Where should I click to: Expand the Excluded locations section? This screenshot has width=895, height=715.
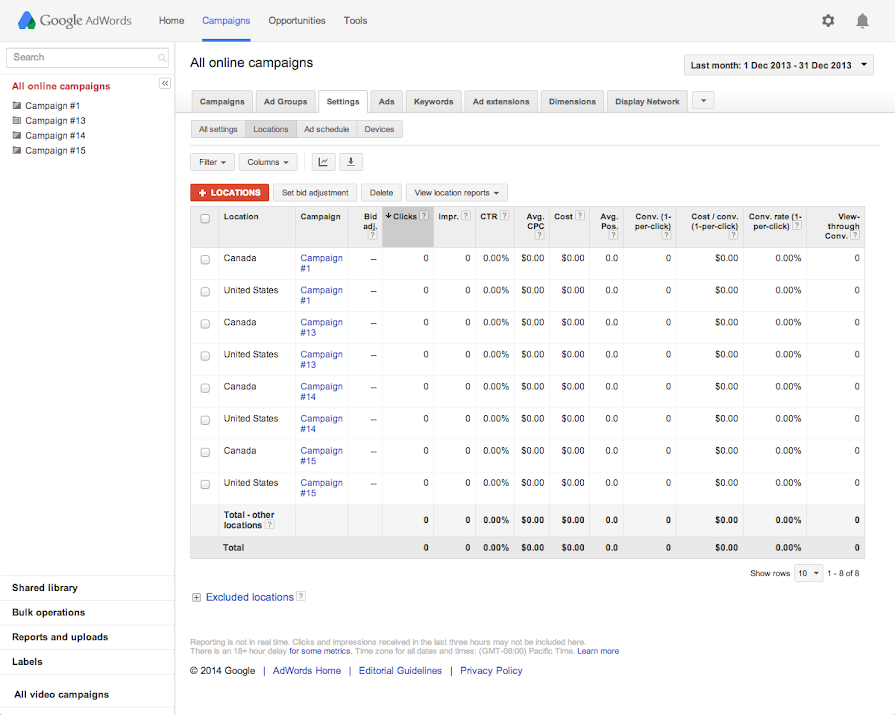click(x=196, y=598)
